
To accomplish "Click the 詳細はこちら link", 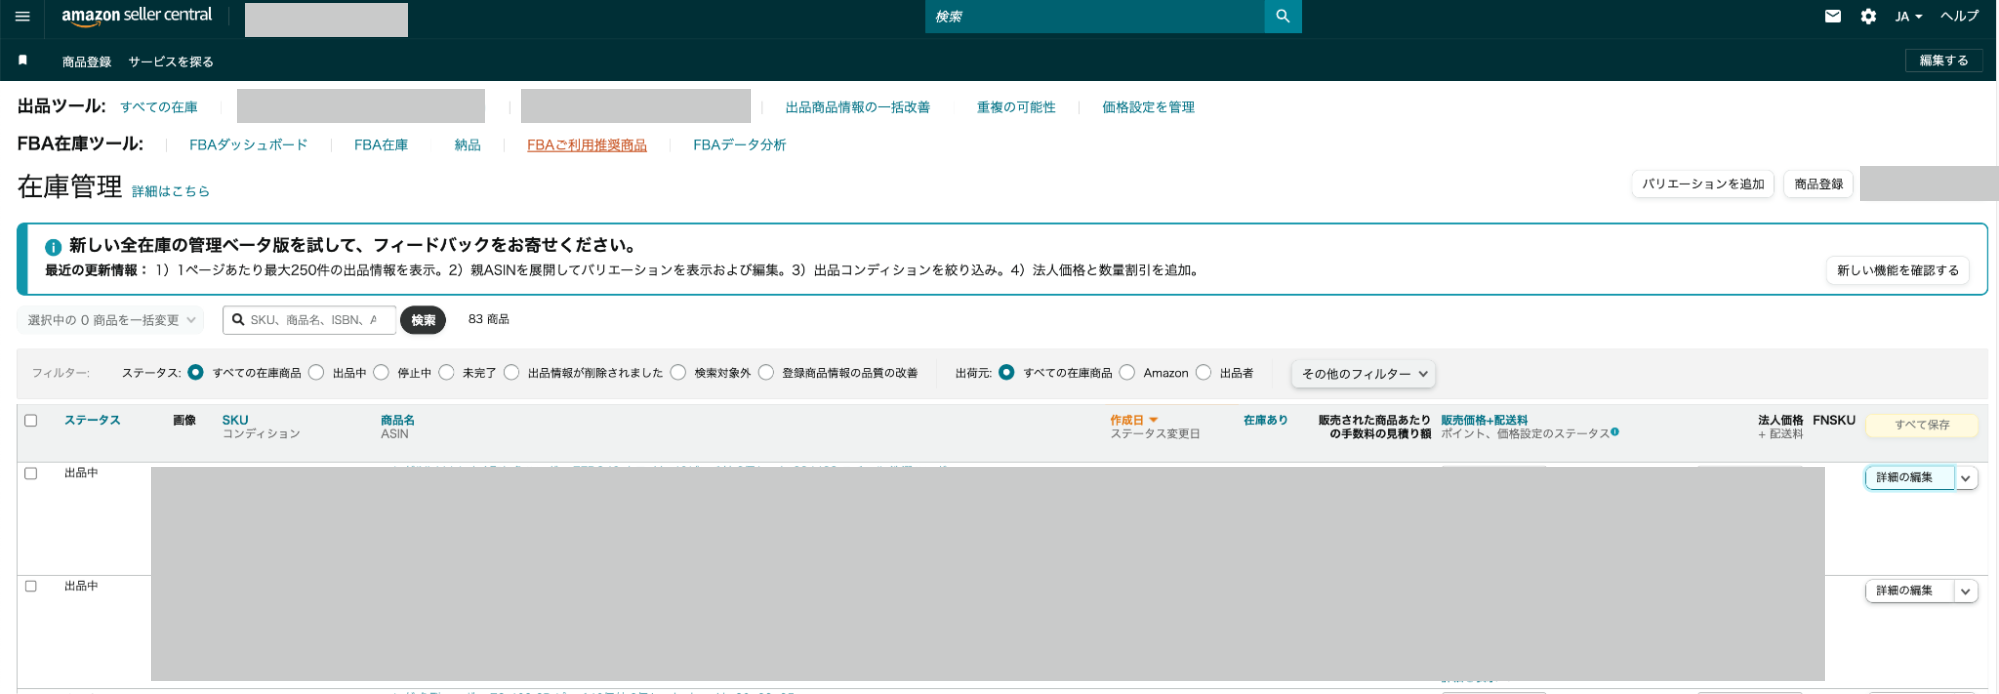I will coord(171,191).
